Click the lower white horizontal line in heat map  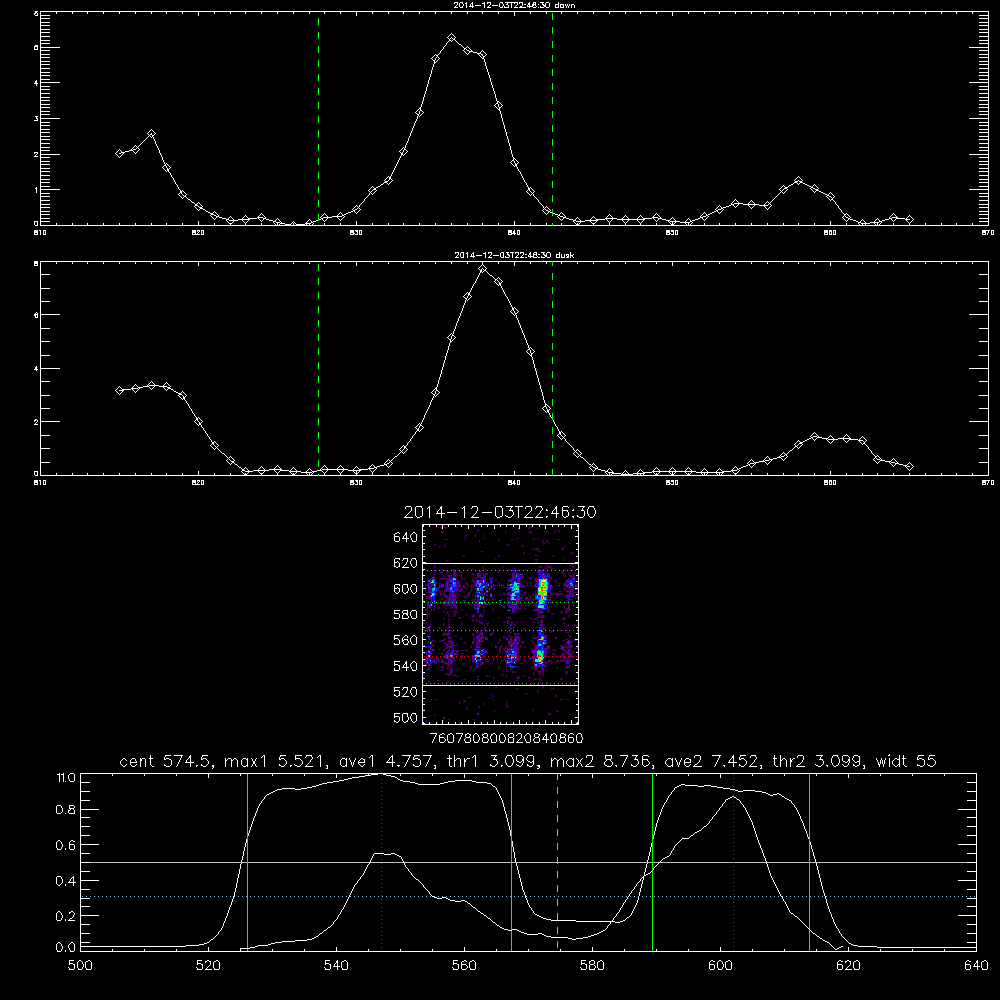point(500,685)
